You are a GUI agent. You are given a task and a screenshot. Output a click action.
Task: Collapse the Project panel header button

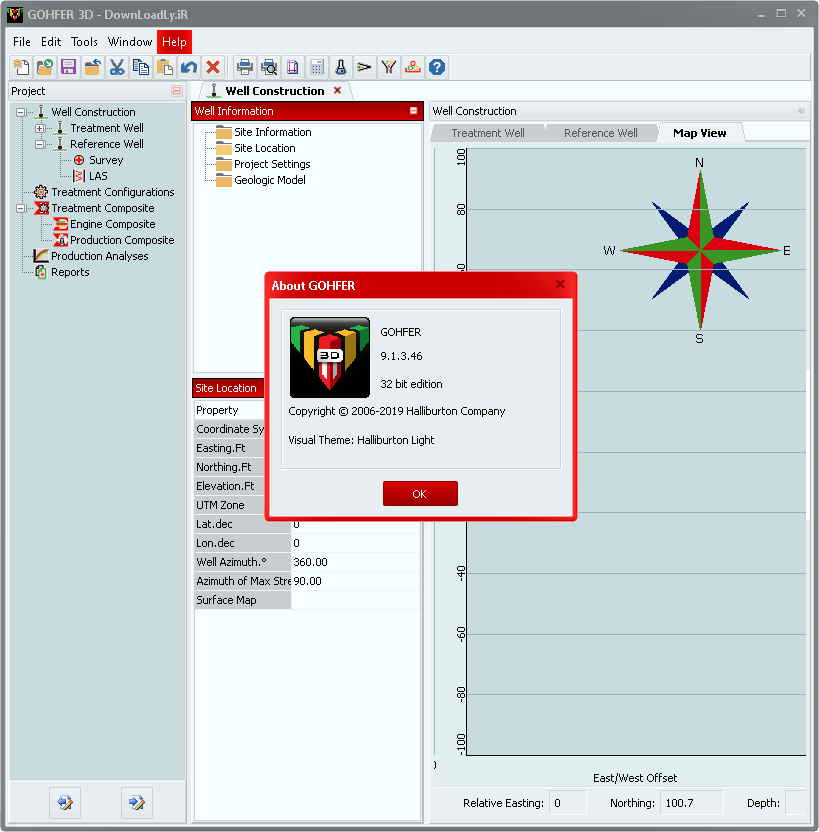(177, 91)
